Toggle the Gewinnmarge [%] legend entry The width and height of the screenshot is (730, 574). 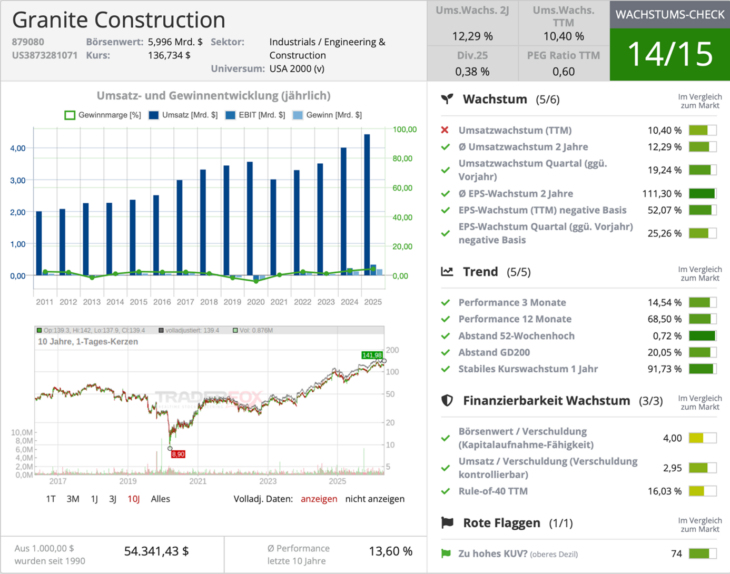(x=103, y=115)
